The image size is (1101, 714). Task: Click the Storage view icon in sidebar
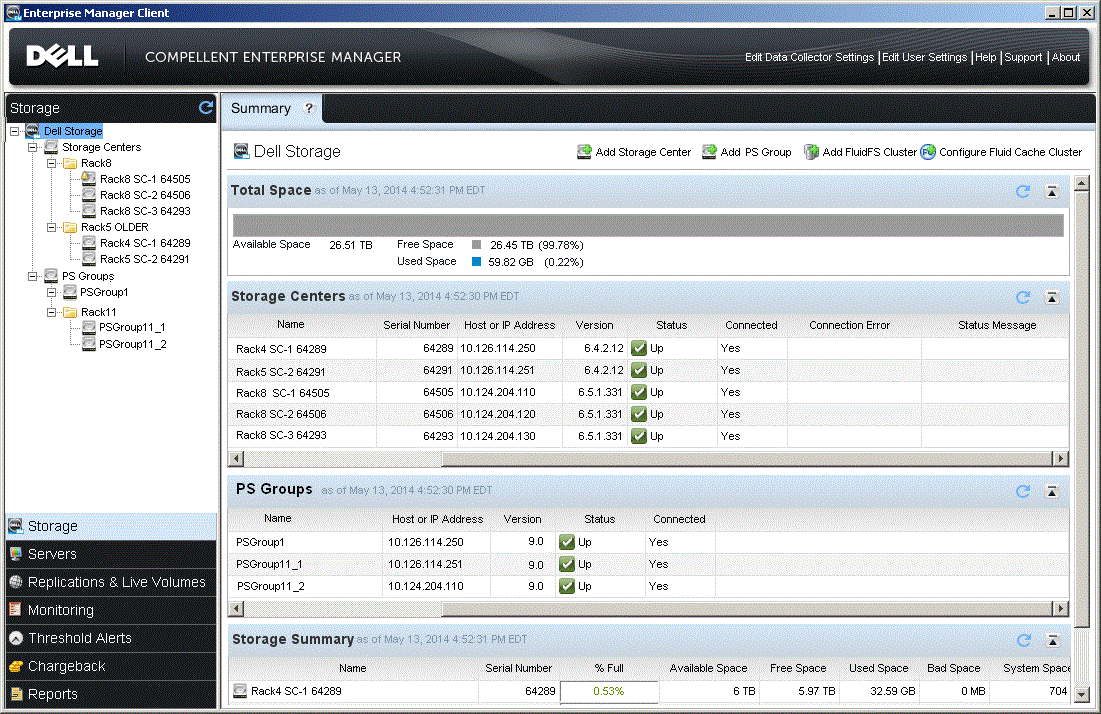point(15,526)
